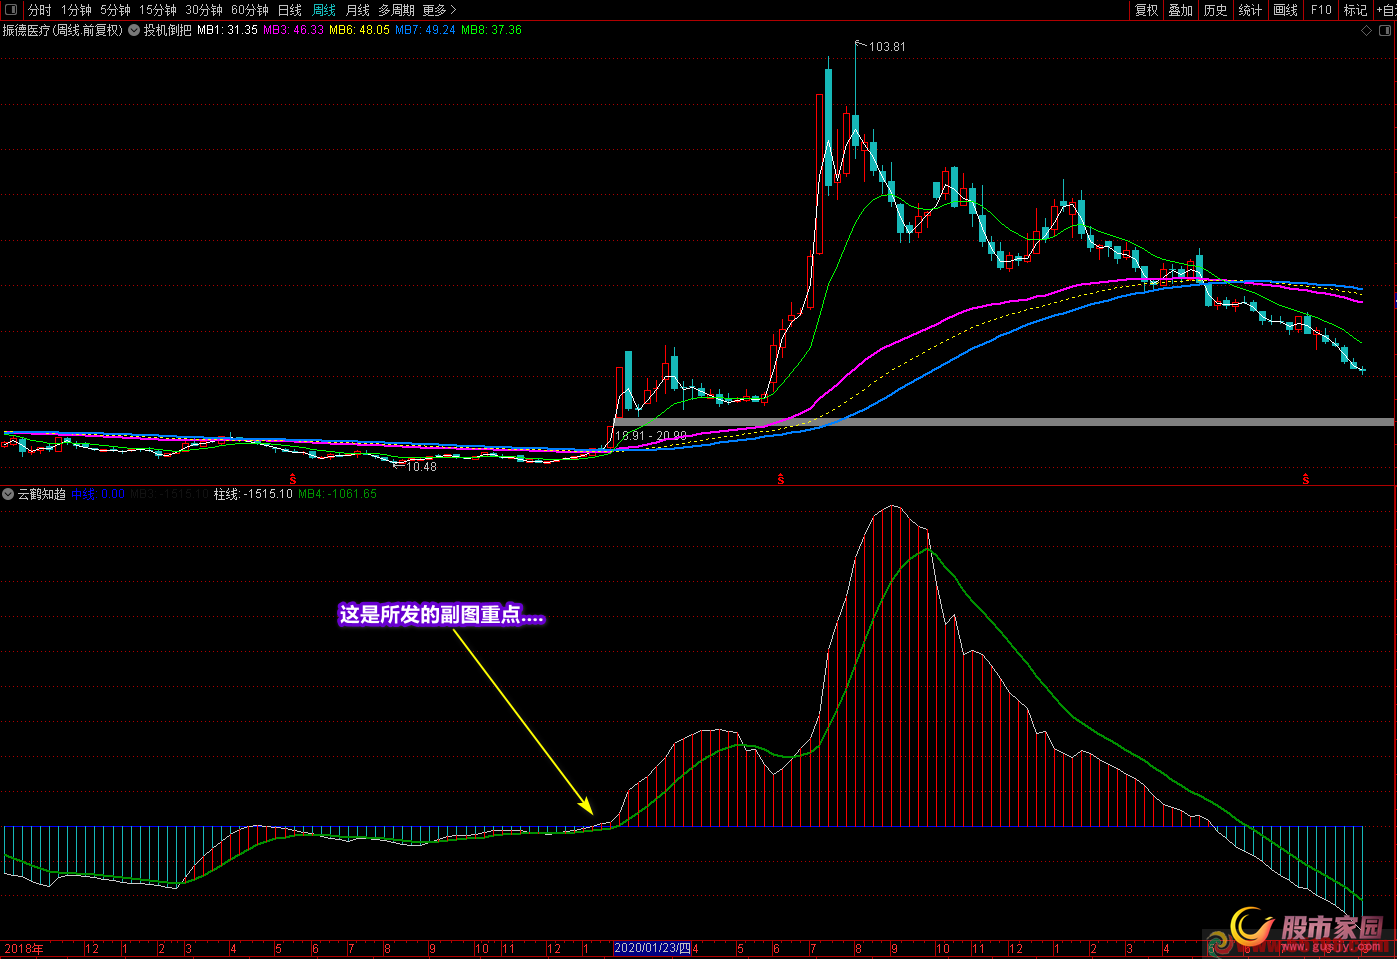Expand the 云鹤知趋 sub-indicator dropdown
The width and height of the screenshot is (1397, 959).
click(9, 494)
